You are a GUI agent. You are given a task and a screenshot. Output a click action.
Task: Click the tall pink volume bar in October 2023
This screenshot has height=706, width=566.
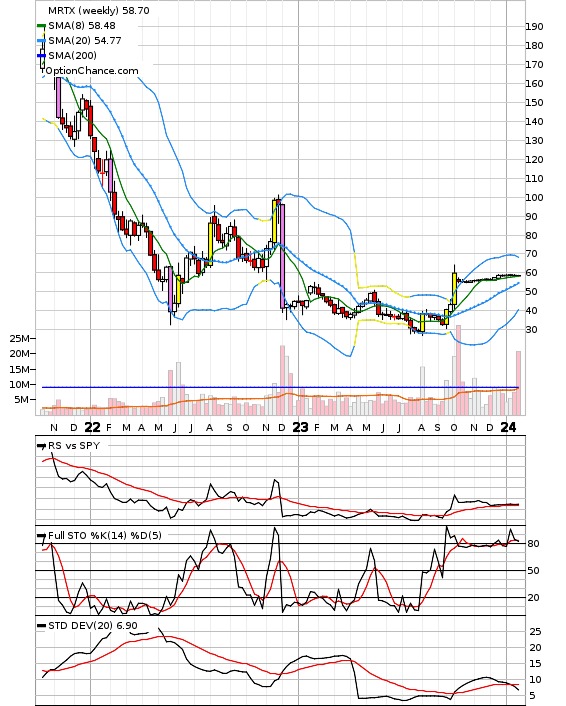click(458, 370)
